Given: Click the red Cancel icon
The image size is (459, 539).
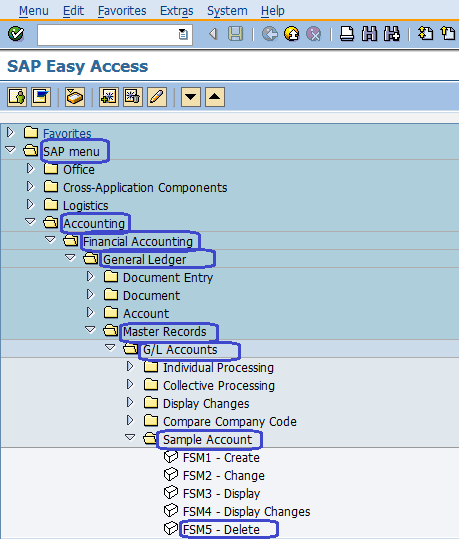Looking at the screenshot, I should [314, 34].
